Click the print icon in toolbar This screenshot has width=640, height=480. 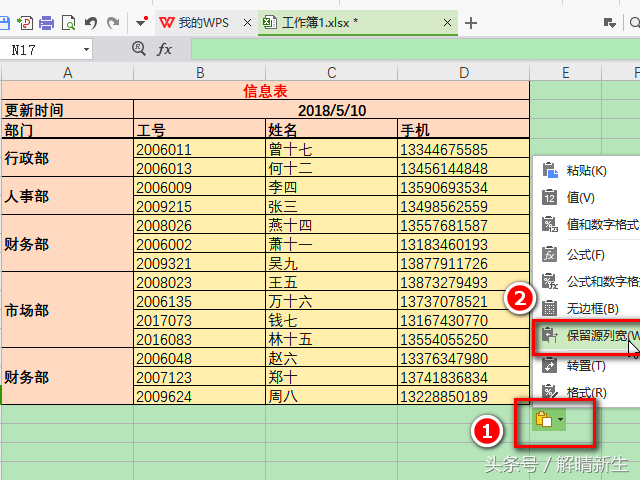46,23
